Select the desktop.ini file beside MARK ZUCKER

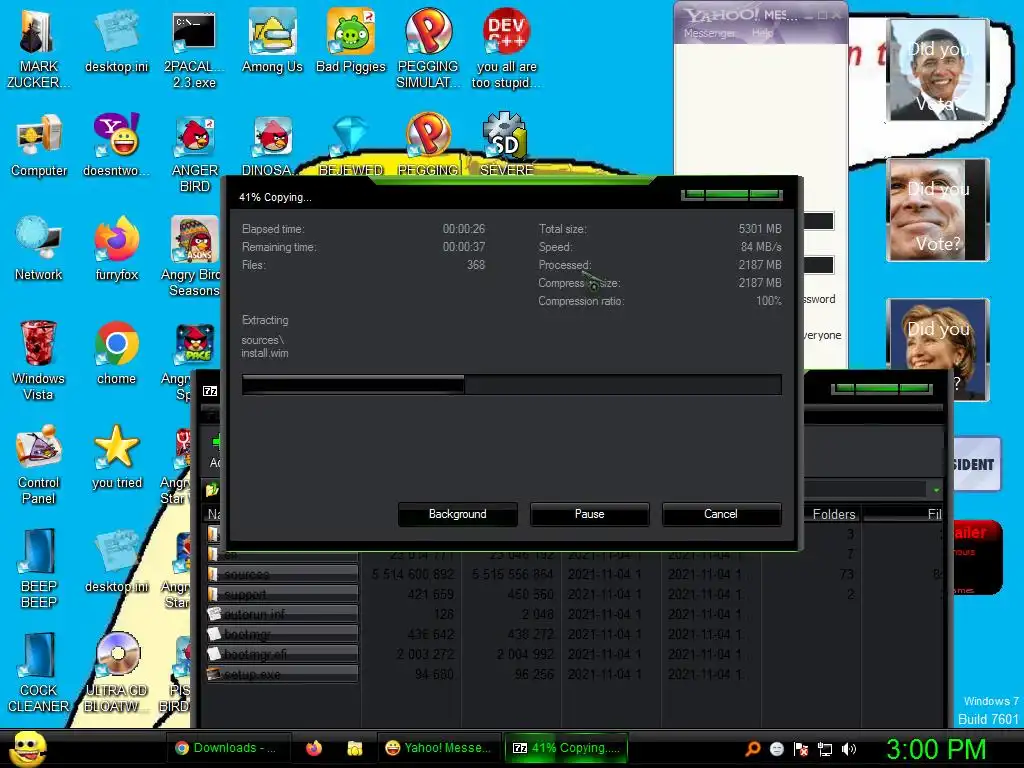116,42
